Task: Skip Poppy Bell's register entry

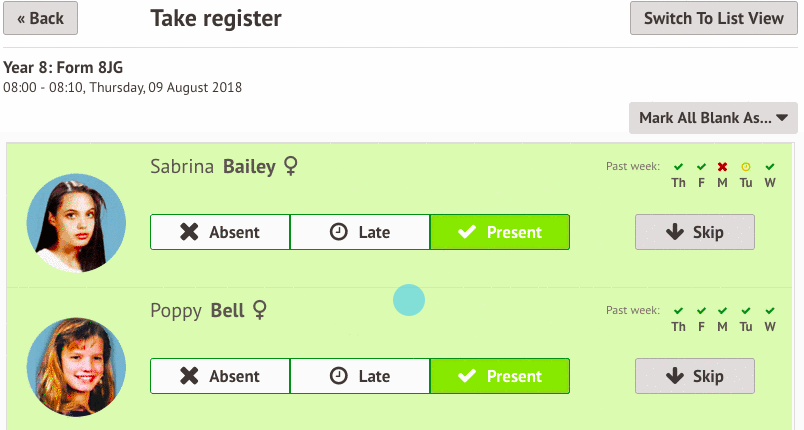Action: pyautogui.click(x=695, y=376)
